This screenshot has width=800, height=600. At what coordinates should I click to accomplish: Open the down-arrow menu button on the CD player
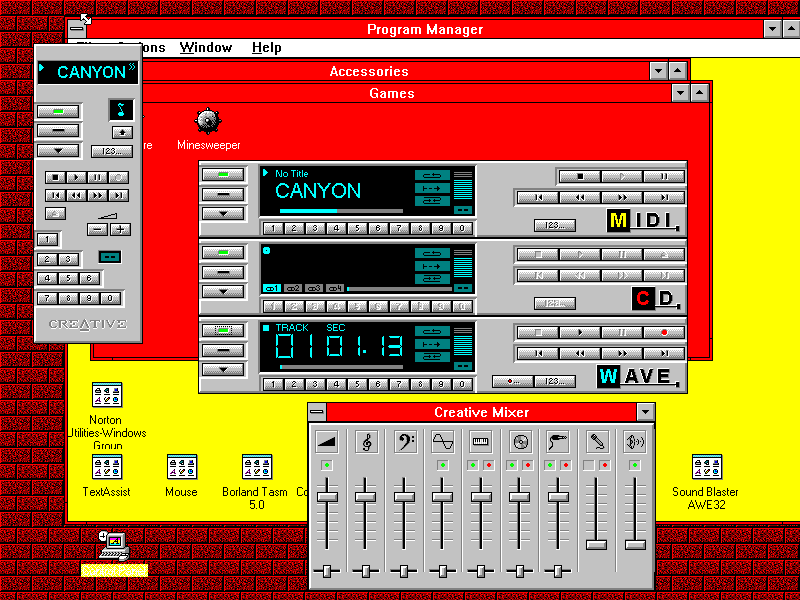[223, 291]
